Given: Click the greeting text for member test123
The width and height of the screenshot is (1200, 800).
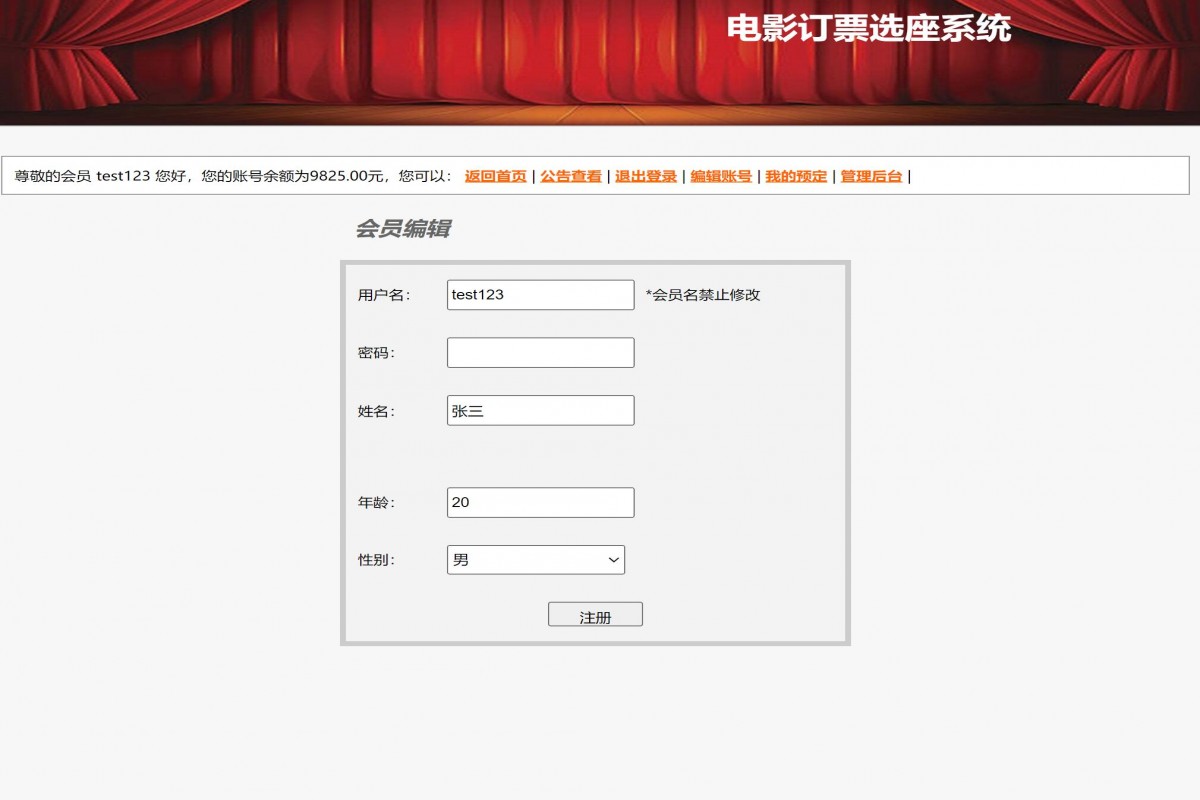Looking at the screenshot, I should [100, 176].
